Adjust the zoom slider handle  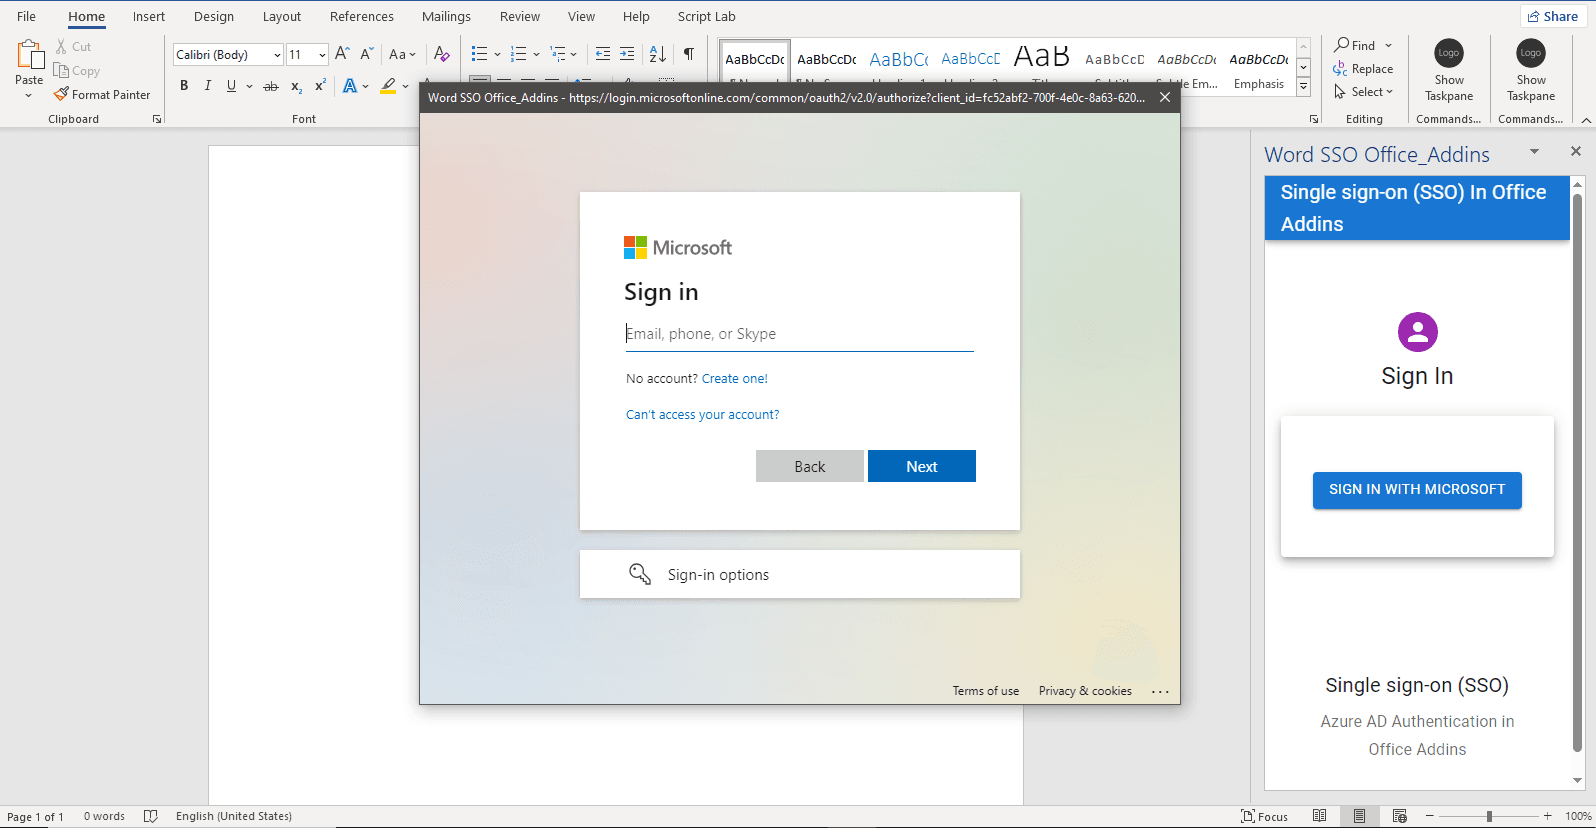1489,816
